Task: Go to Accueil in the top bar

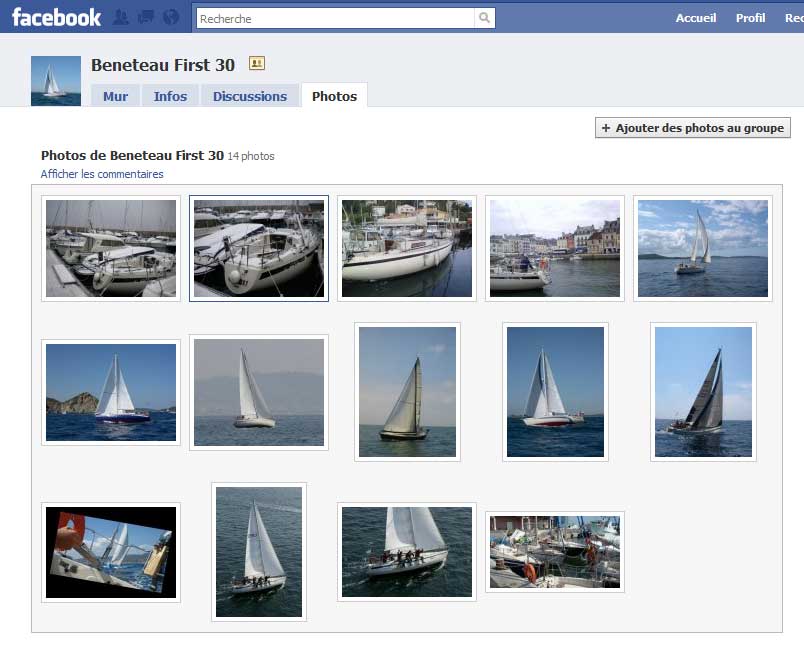Action: [696, 18]
